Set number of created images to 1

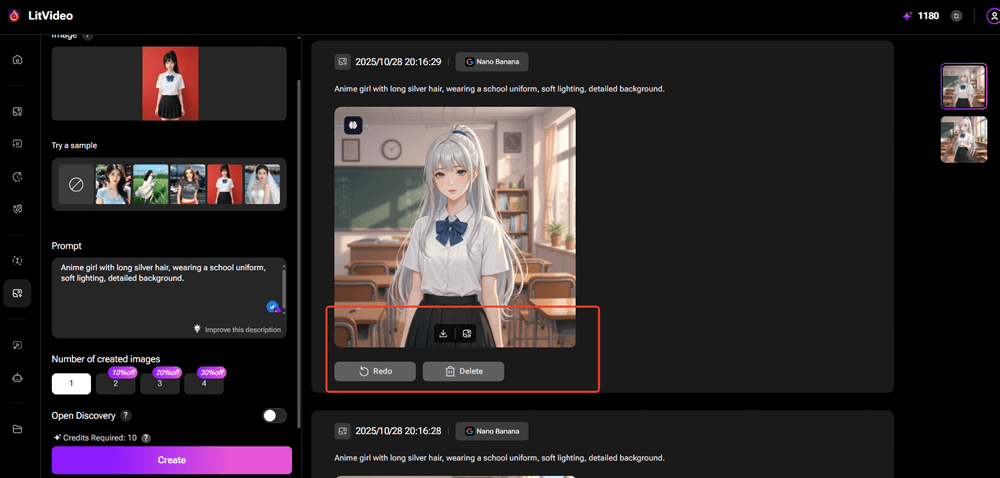click(71, 384)
